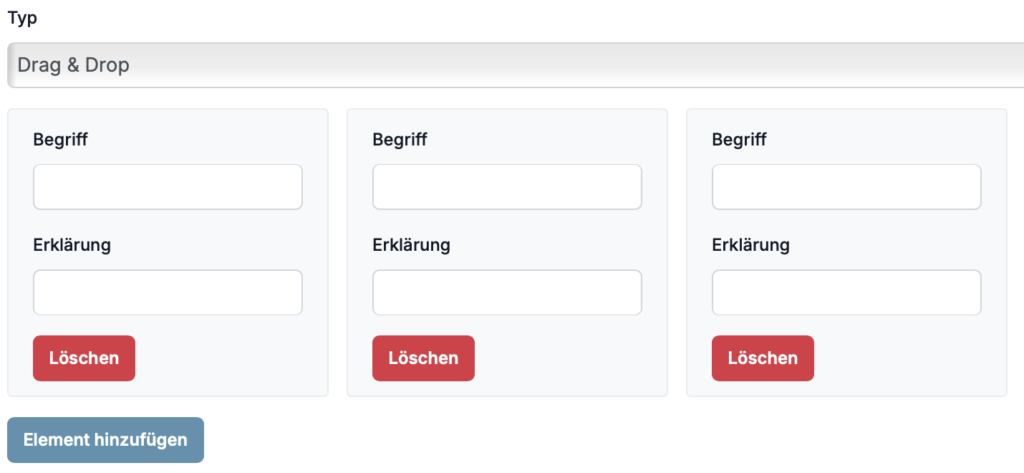Click the Begriff input in the first card
The height and width of the screenshot is (473, 1024).
tap(168, 187)
